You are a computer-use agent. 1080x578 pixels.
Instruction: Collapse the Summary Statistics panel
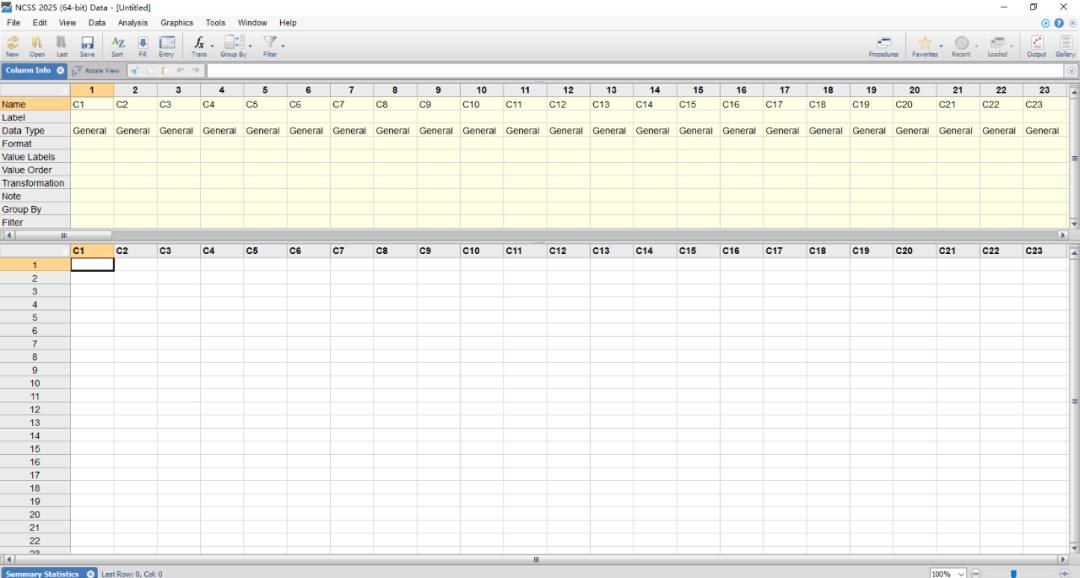[x=90, y=574]
